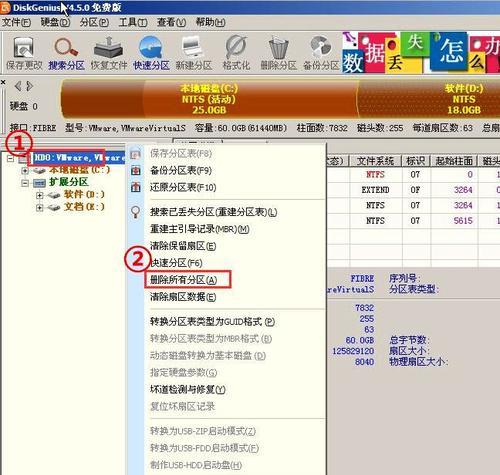Screen dimensions: 500x475
Task: Click the 还原分区表 menu icon
Action: click(135, 187)
